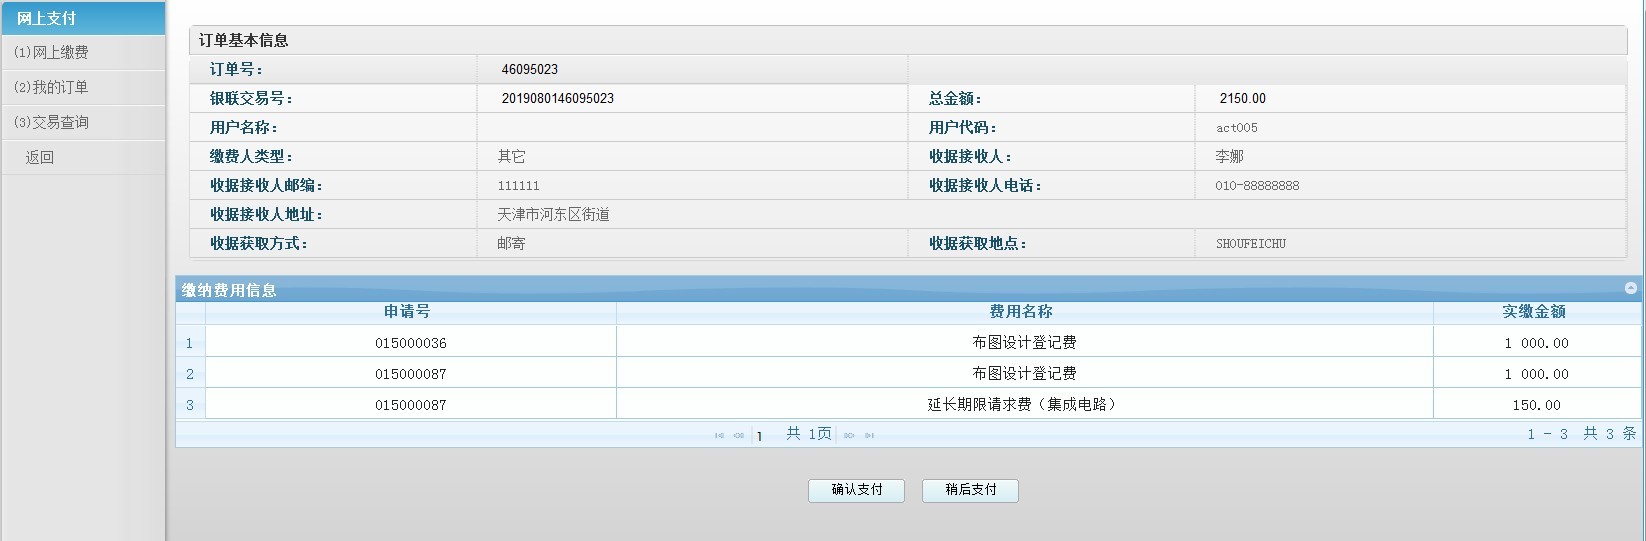This screenshot has height=541, width=1646.
Task: Open the (2)我的订单 menu item
Action: coord(51,87)
